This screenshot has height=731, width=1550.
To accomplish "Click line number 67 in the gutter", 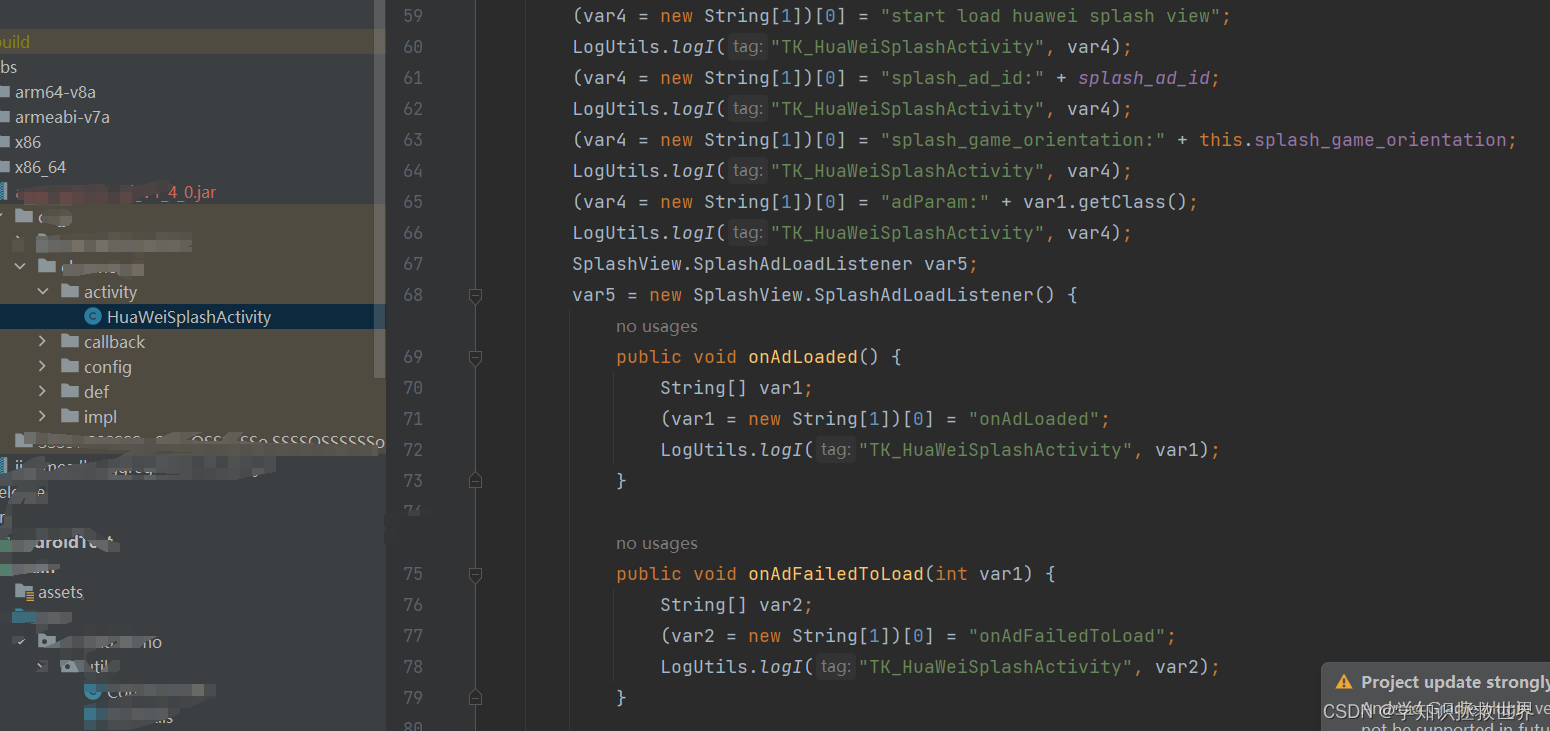I will click(x=412, y=264).
